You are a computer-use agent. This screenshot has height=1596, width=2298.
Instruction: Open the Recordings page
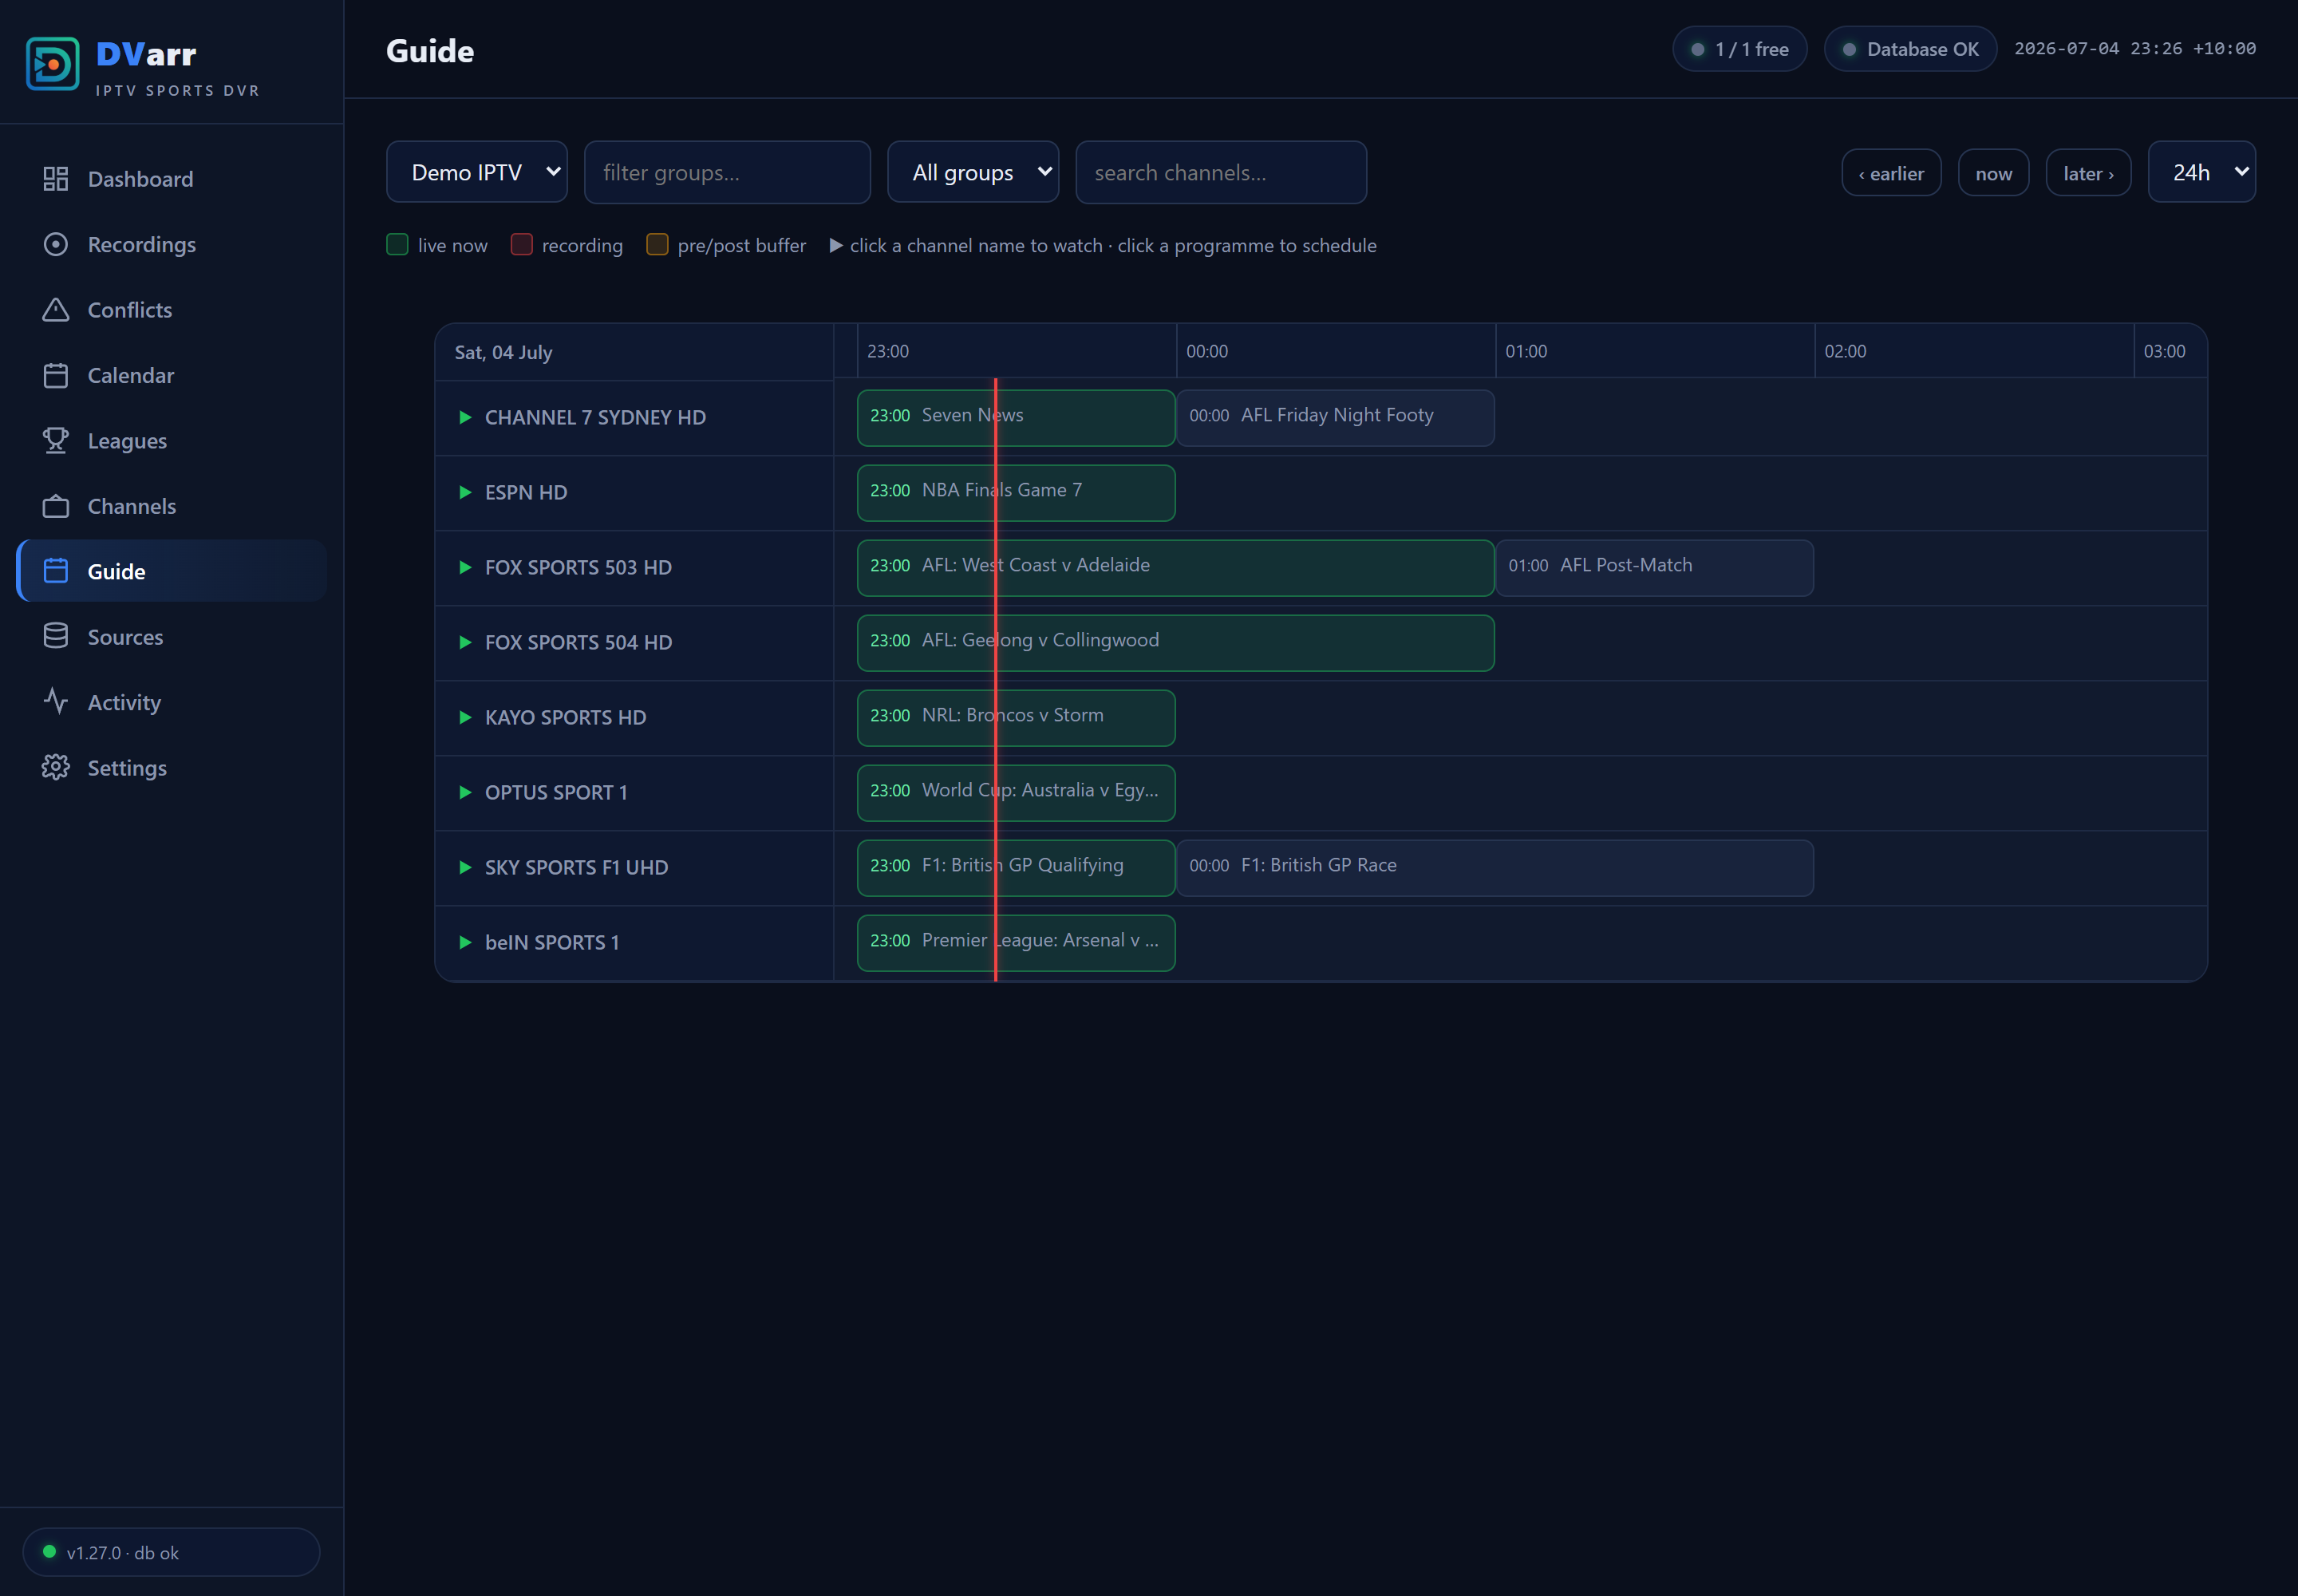click(x=172, y=244)
